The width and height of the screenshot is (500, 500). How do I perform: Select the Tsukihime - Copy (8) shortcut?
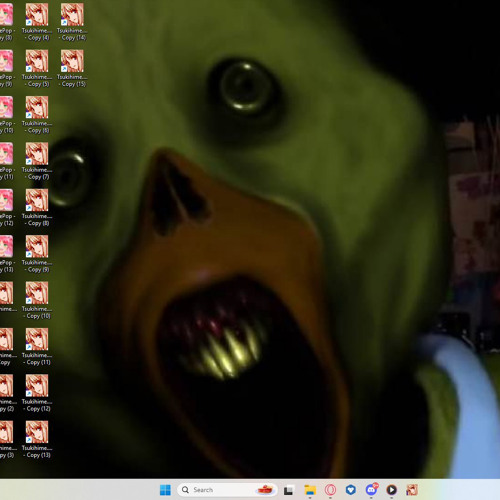coord(37,208)
